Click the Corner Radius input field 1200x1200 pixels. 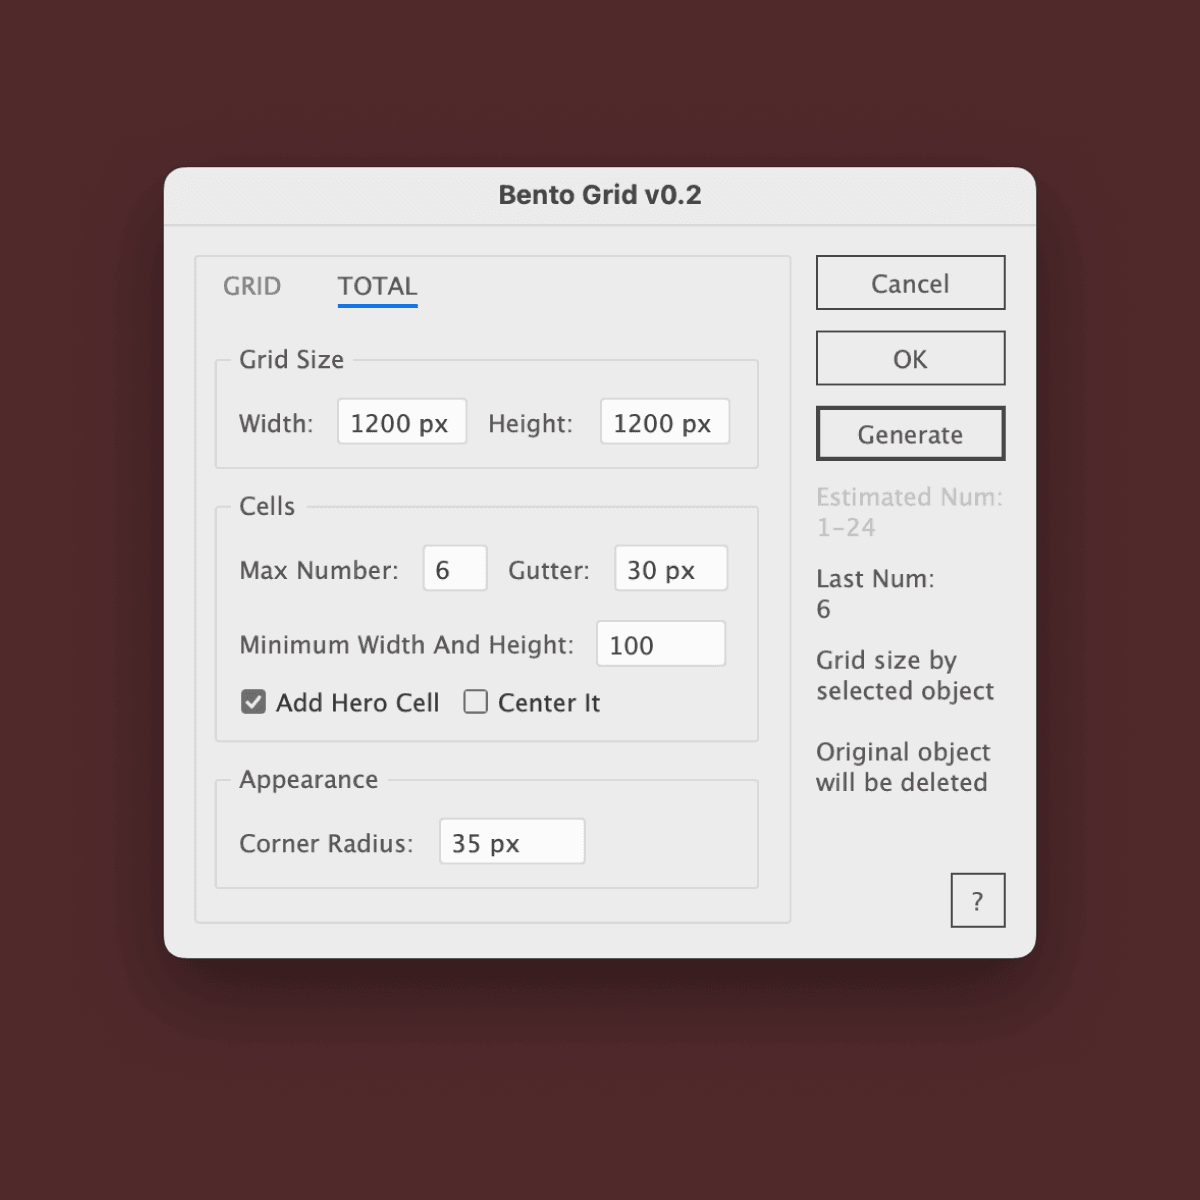[511, 842]
